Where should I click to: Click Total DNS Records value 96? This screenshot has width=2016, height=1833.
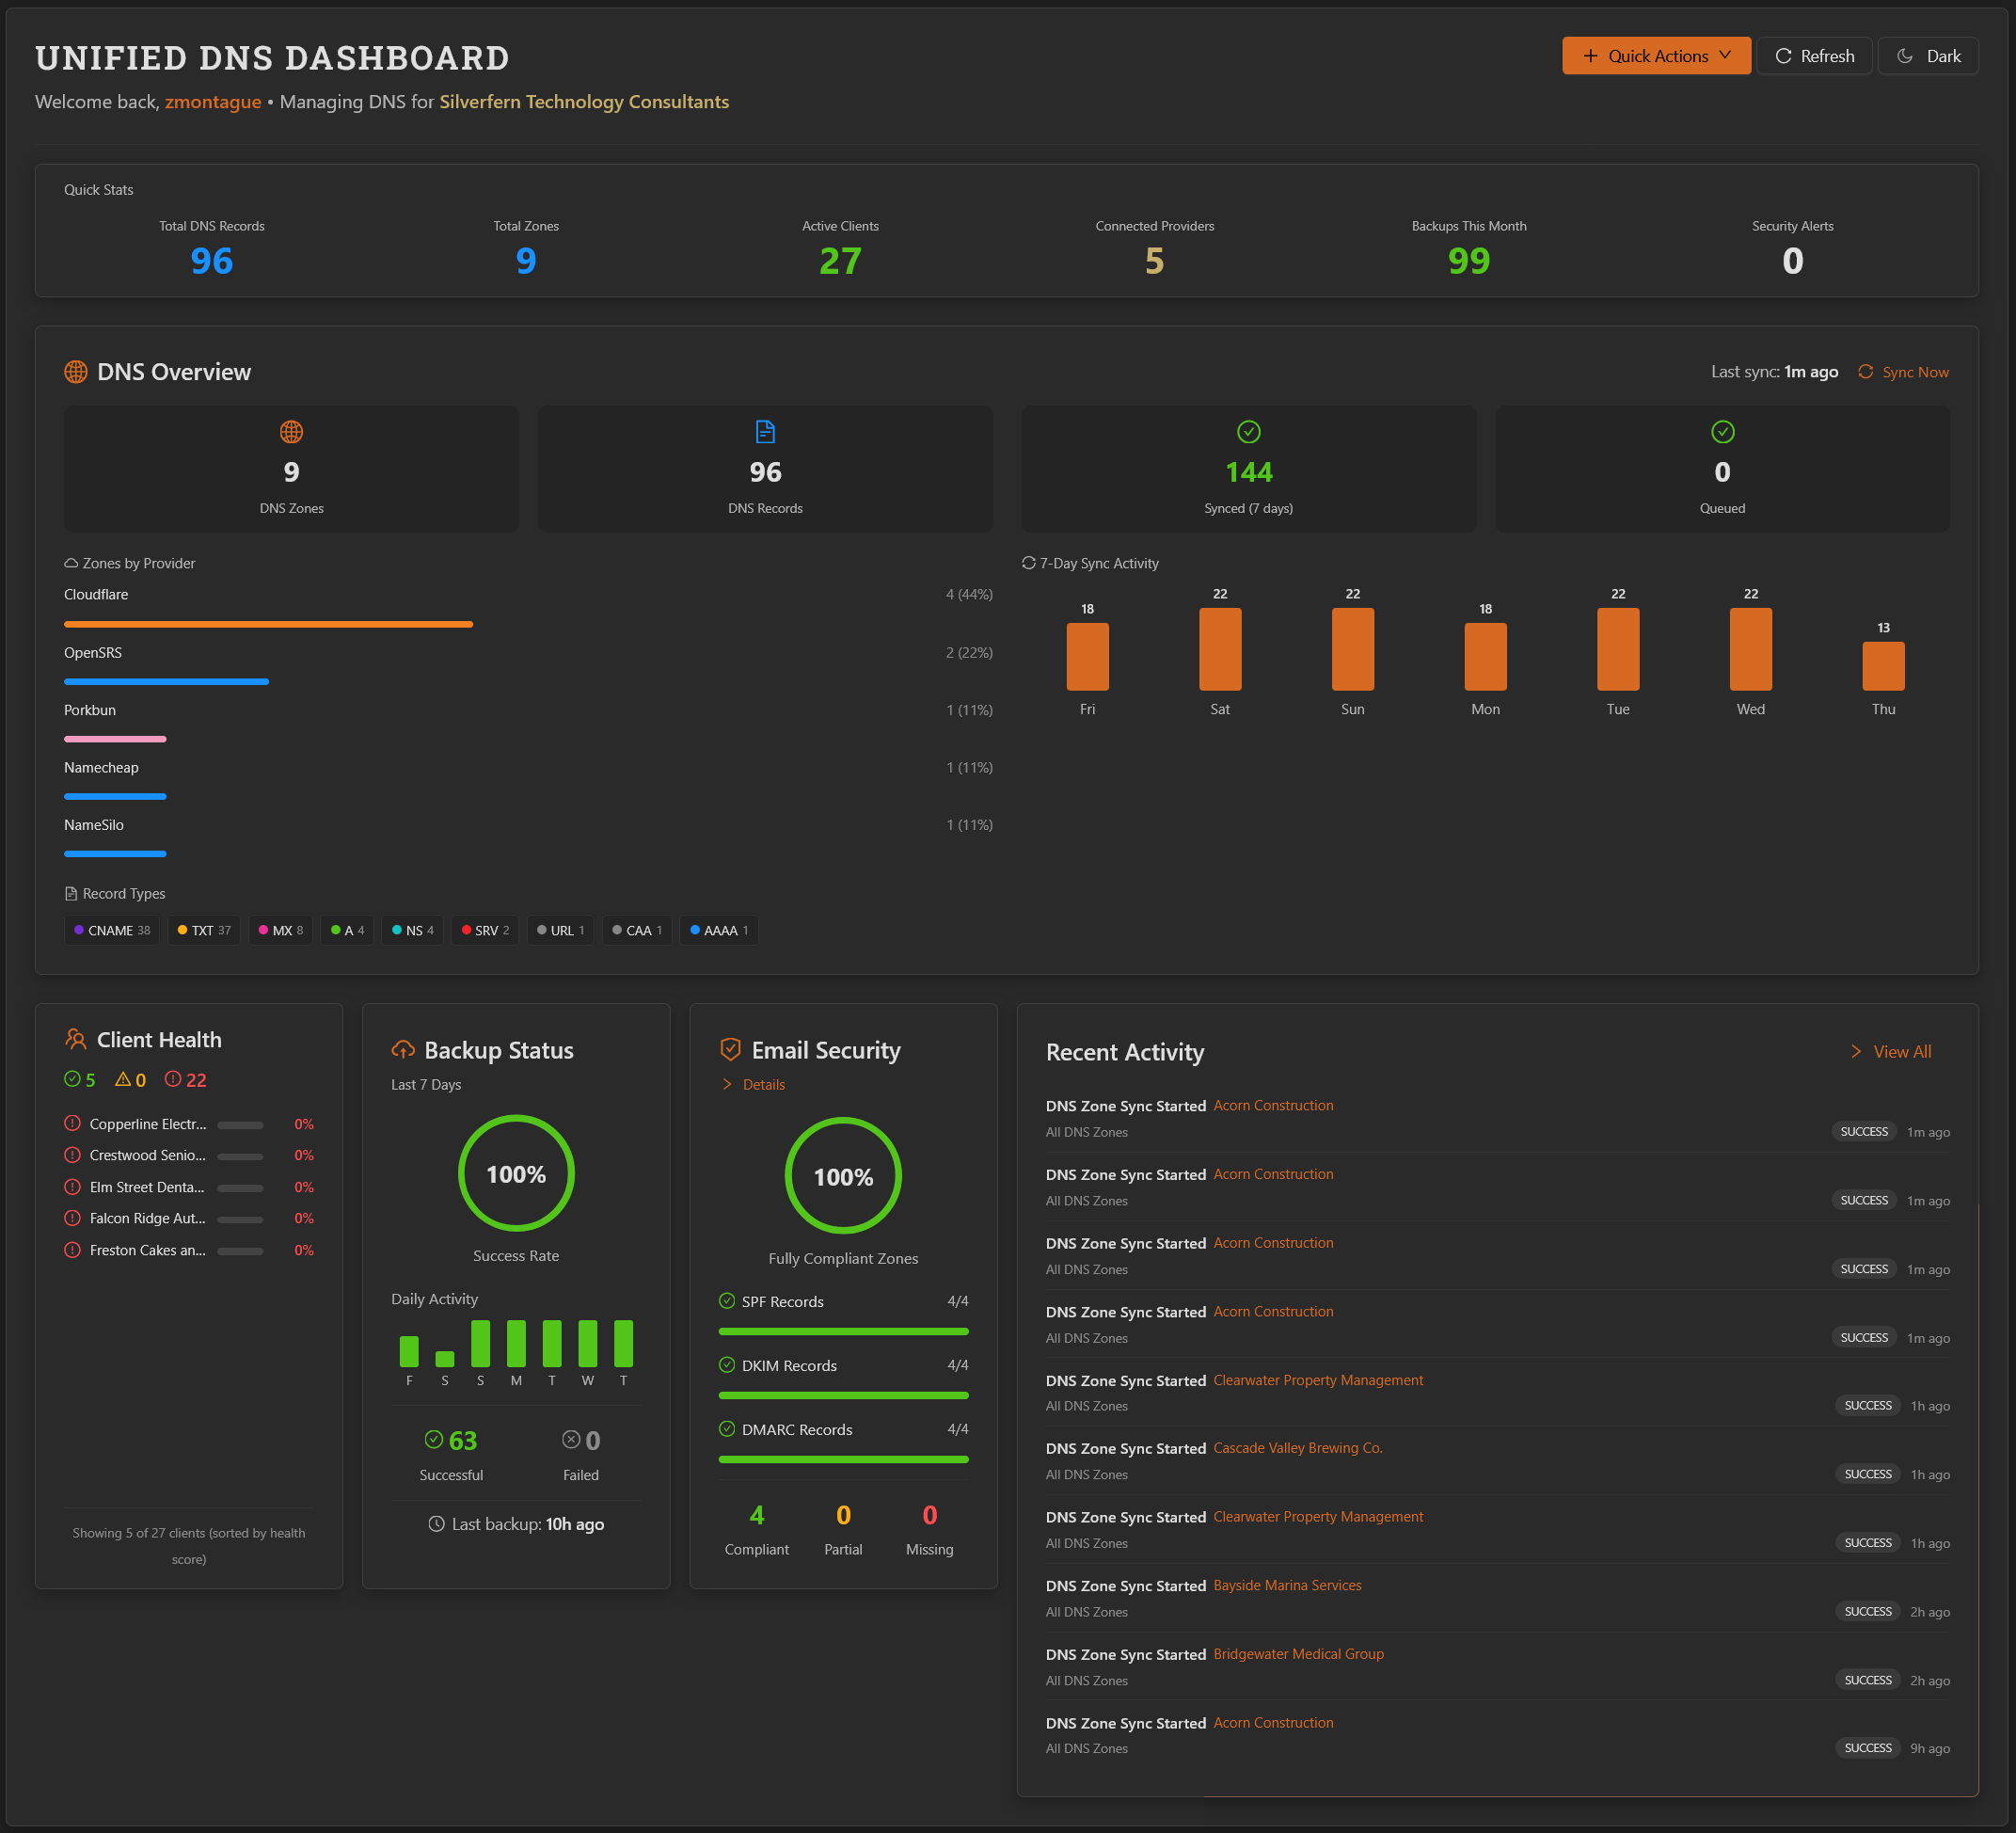tap(212, 261)
